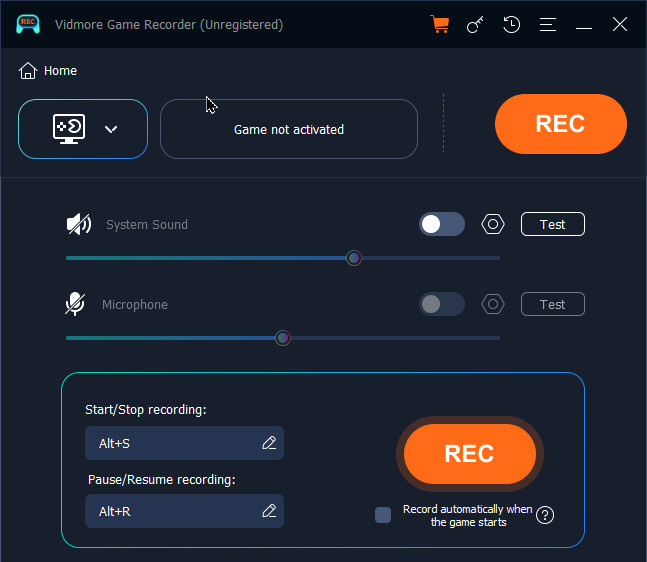Start recording with the top REC button
Viewport: 647px width, 562px height.
[560, 124]
